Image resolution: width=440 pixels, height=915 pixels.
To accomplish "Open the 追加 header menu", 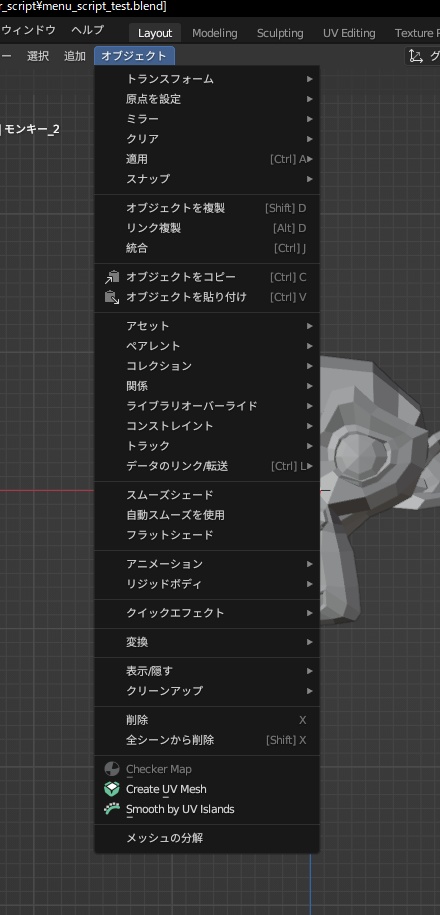I will coord(75,56).
